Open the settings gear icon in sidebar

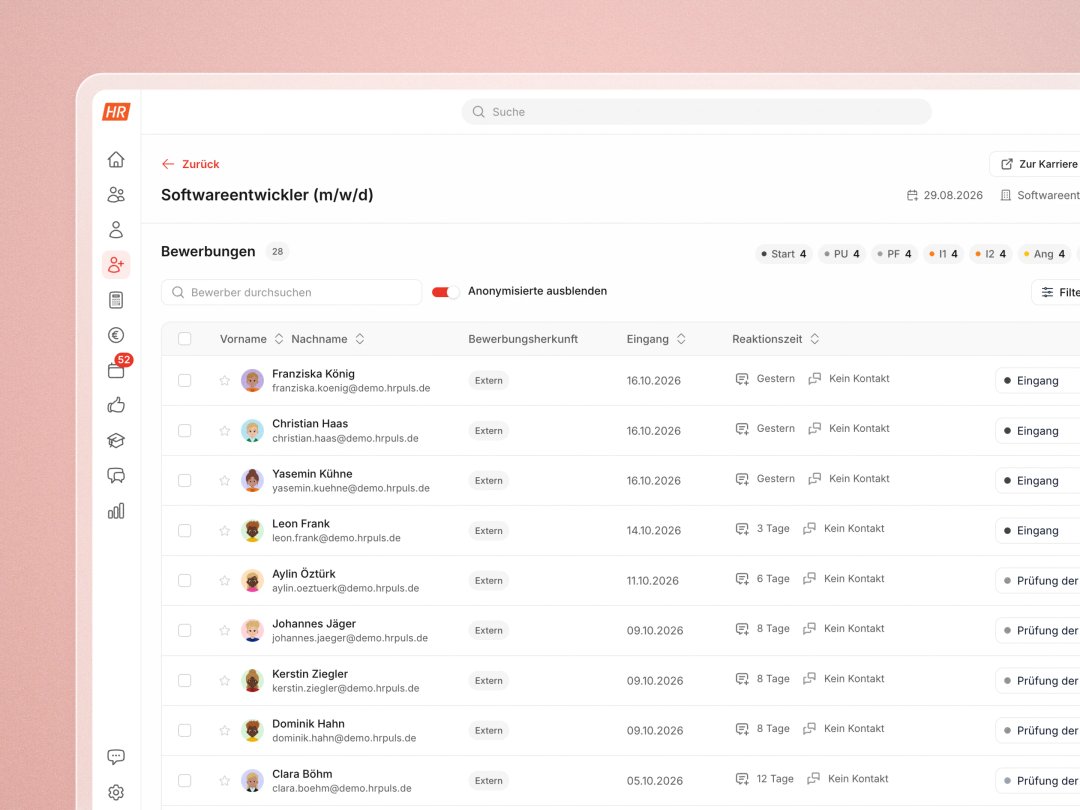[116, 792]
